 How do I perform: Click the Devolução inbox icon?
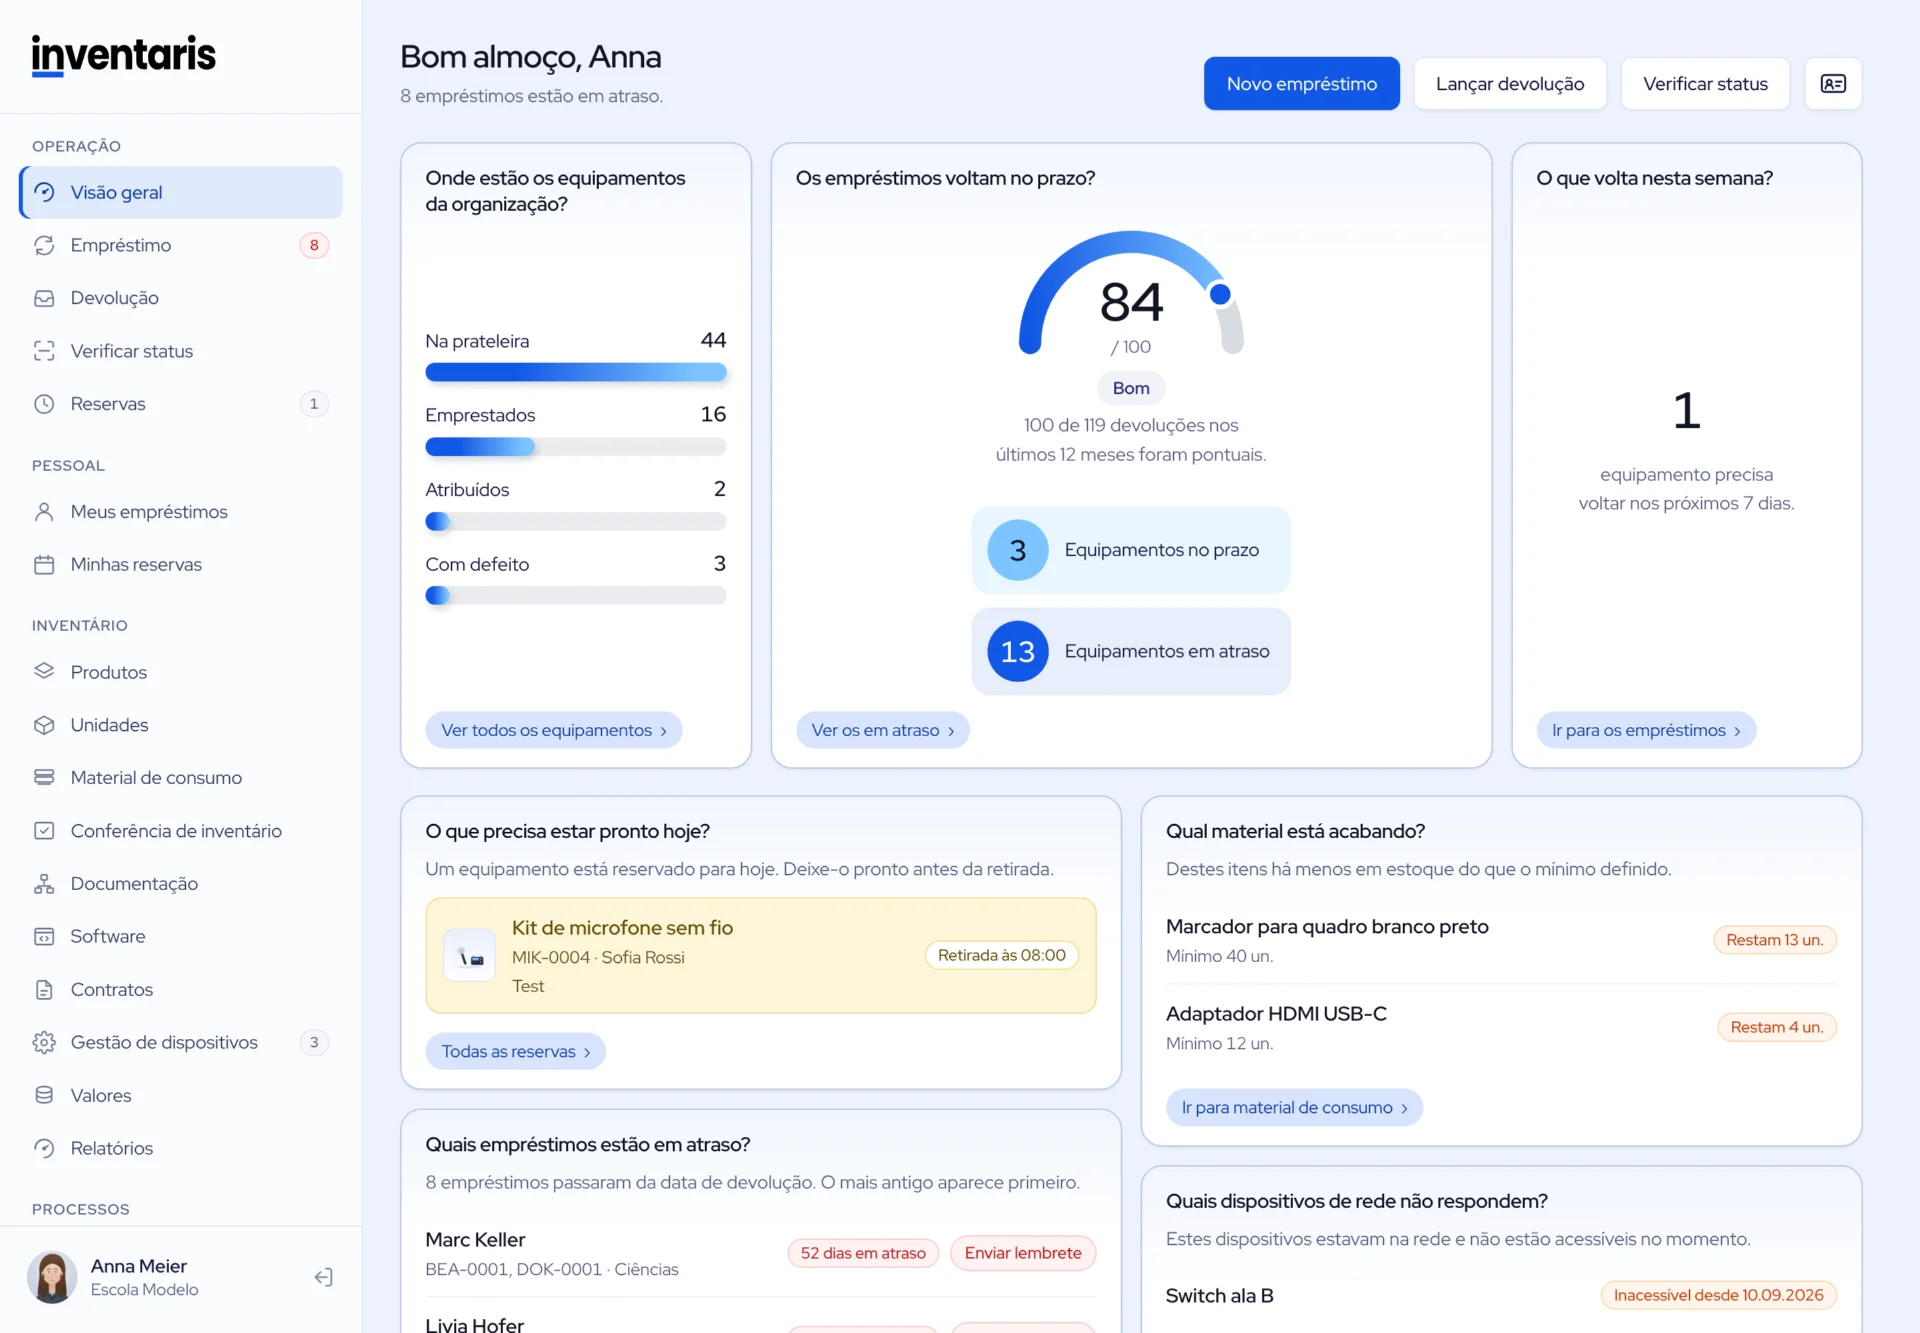click(x=44, y=298)
